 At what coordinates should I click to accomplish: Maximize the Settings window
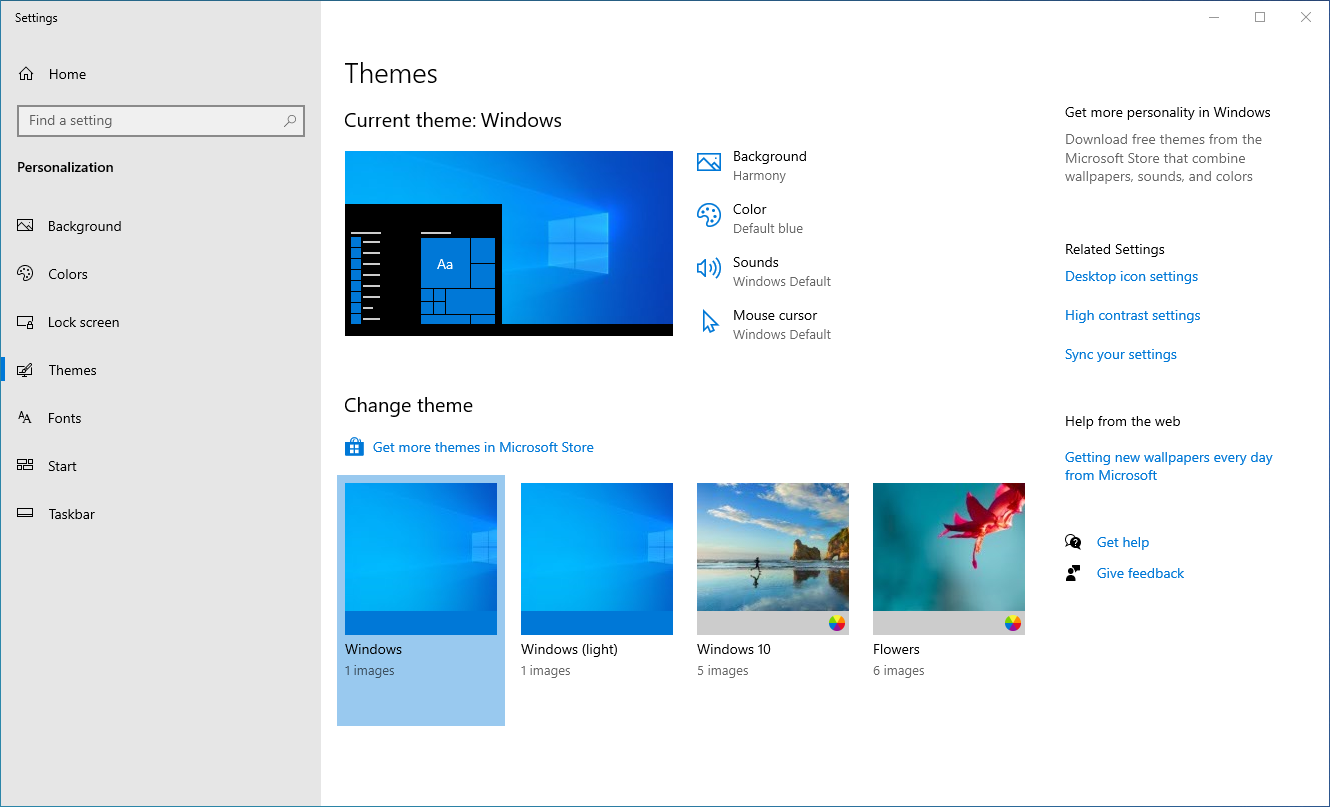[x=1260, y=17]
